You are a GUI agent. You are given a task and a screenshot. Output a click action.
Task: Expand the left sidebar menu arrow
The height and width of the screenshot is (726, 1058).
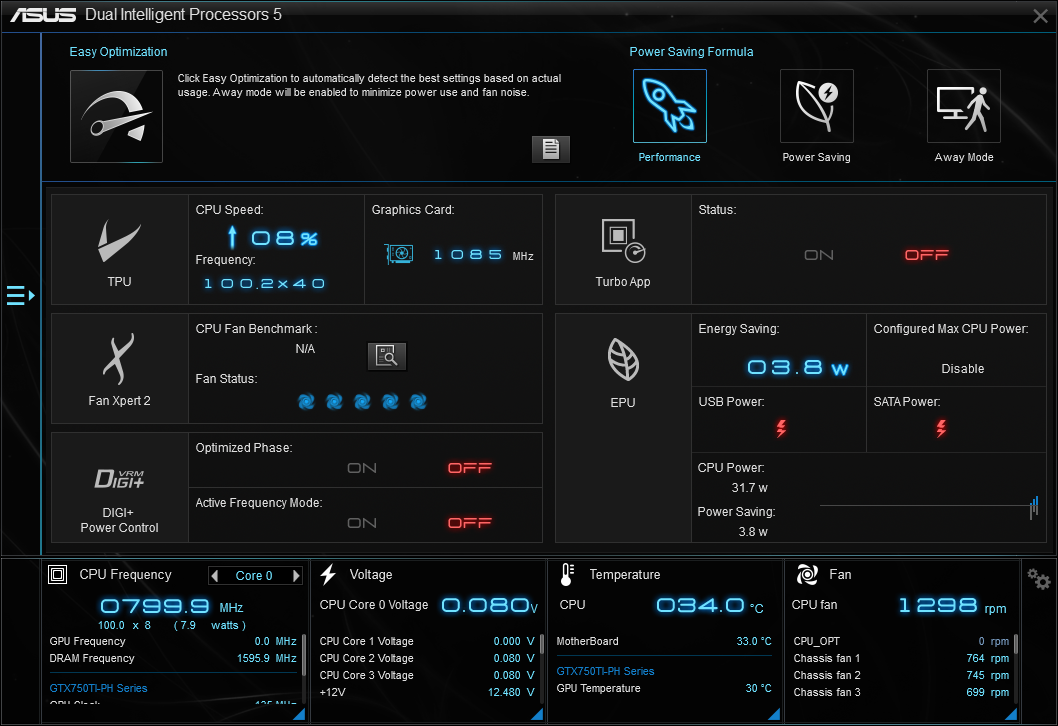point(20,296)
